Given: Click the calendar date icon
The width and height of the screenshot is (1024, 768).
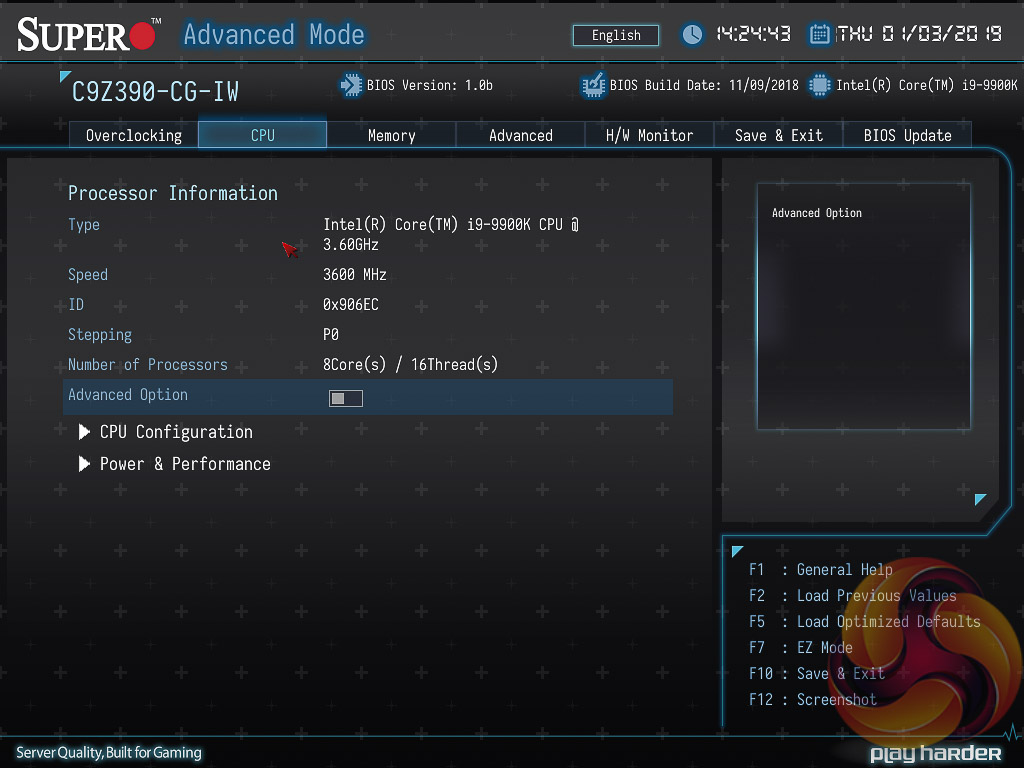Looking at the screenshot, I should click(820, 34).
